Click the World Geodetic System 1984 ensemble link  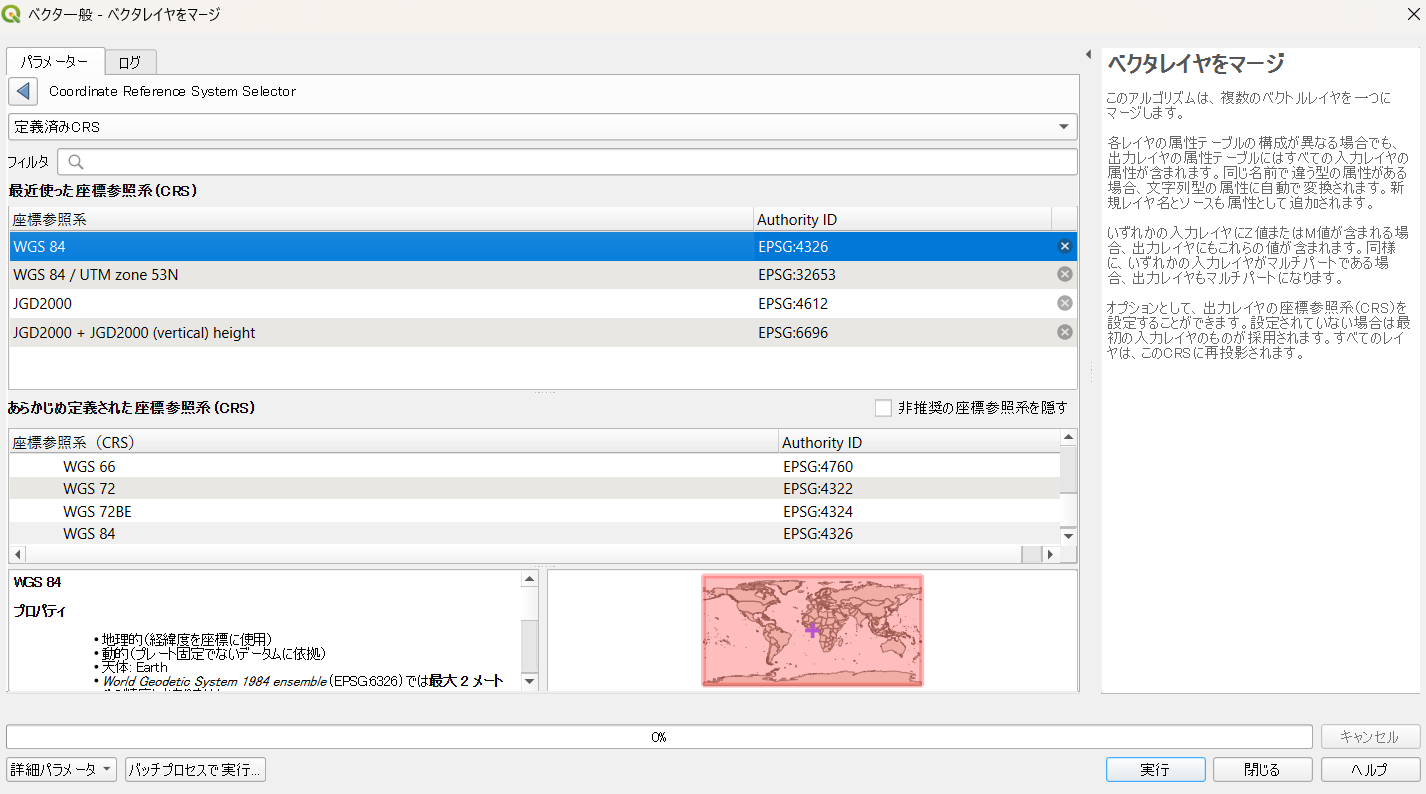coord(214,681)
